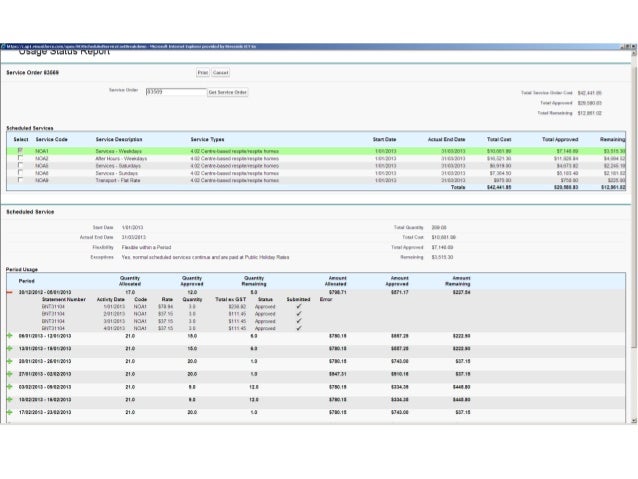
Task: Expand the 20/01/2013 - 26/01/2013 period row
Action: coord(9,361)
